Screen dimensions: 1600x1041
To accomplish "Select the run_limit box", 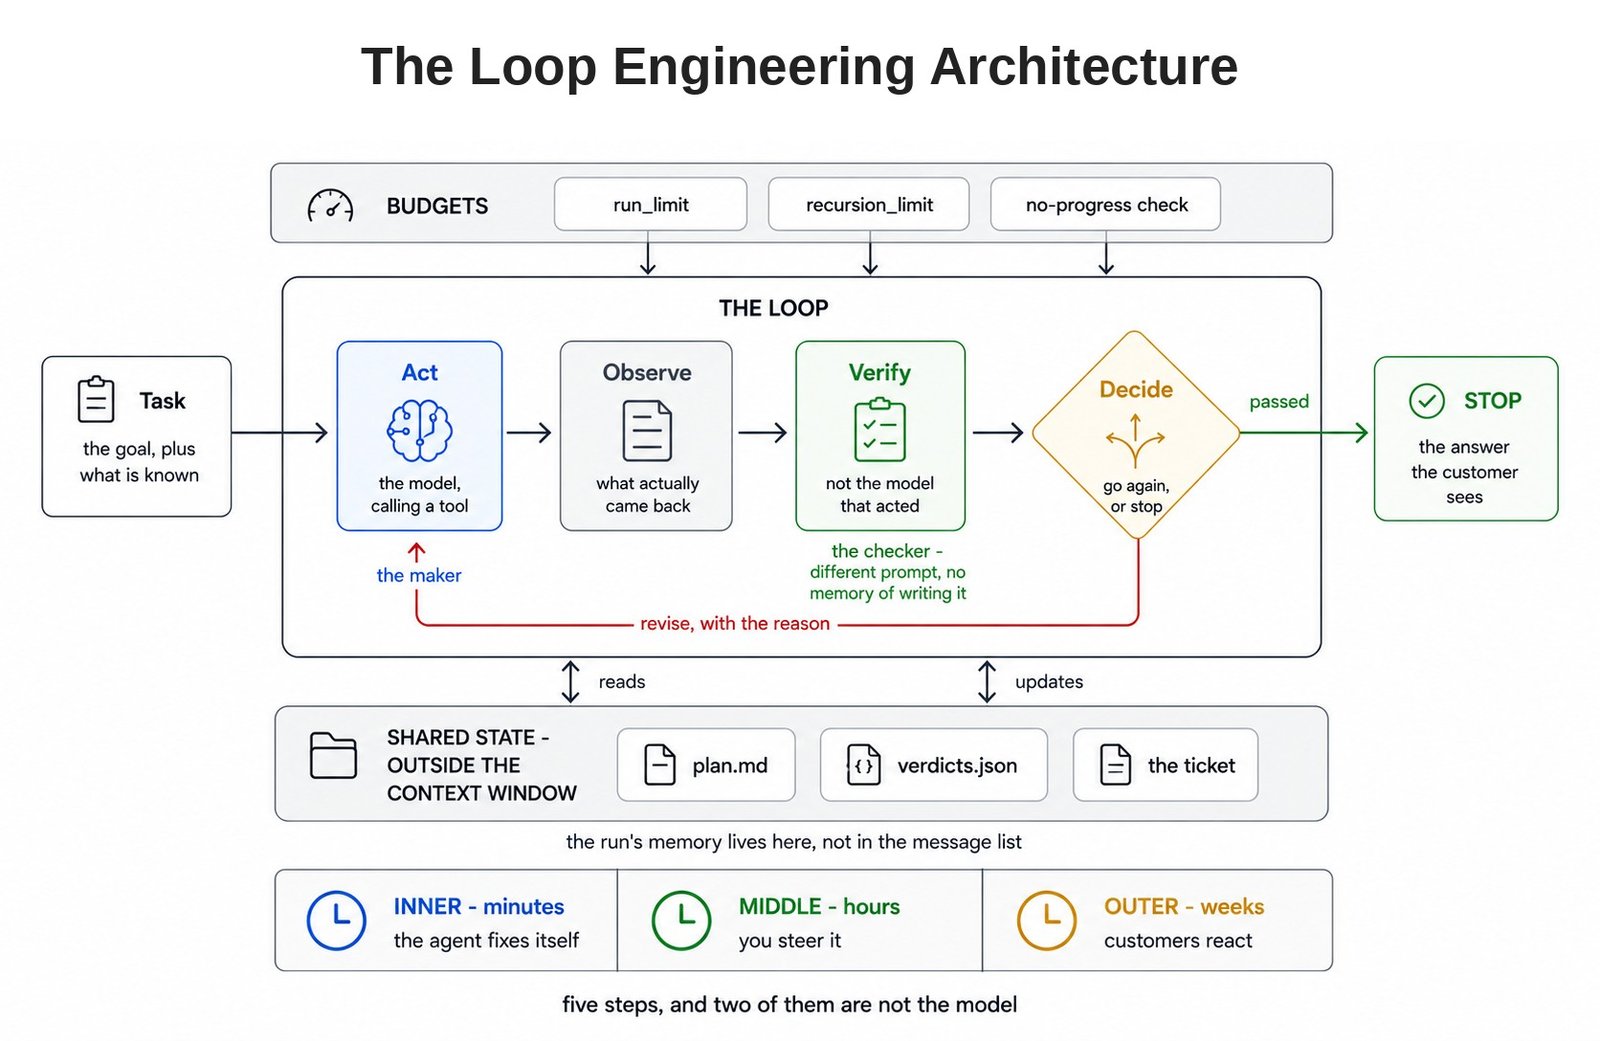I will (651, 204).
